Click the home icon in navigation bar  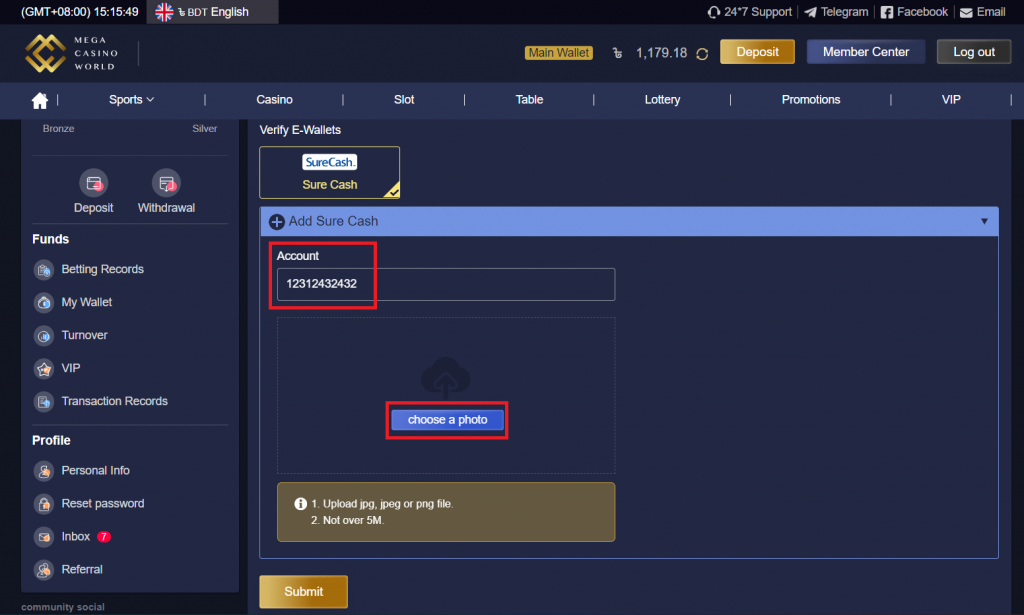[x=40, y=101]
